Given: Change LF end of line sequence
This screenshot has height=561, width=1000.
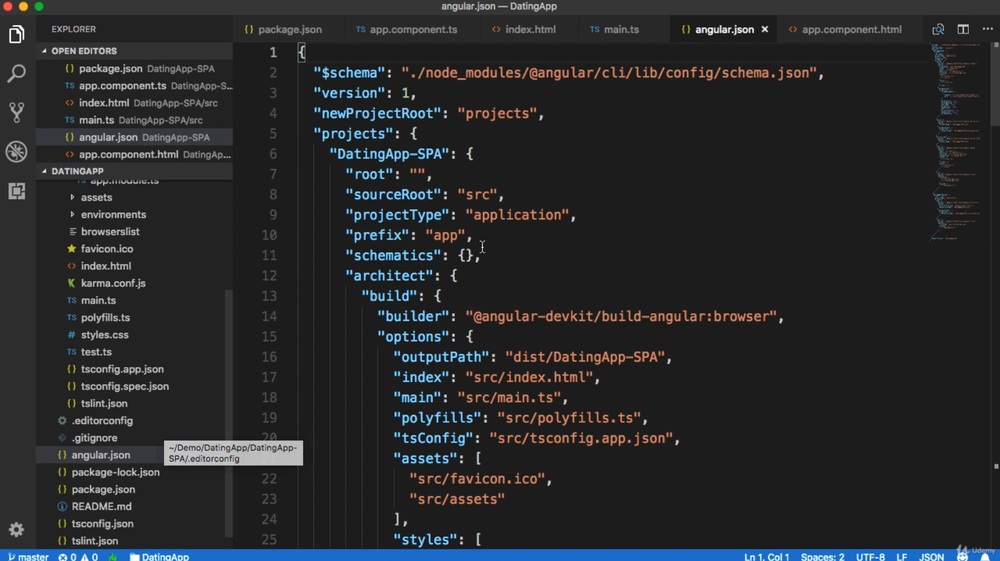Looking at the screenshot, I should (902, 557).
